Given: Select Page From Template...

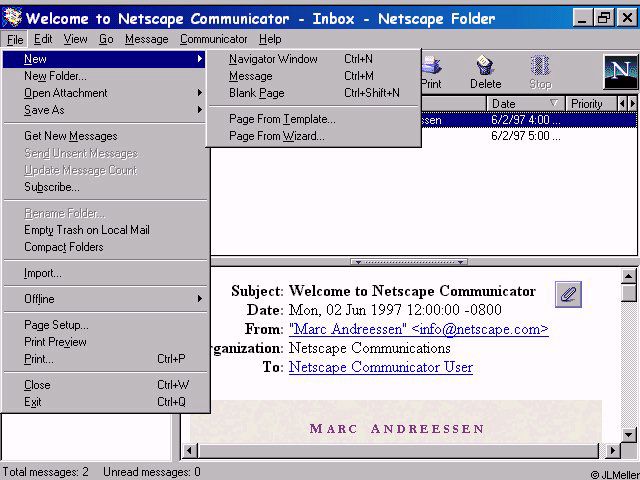Looking at the screenshot, I should pyautogui.click(x=313, y=119).
